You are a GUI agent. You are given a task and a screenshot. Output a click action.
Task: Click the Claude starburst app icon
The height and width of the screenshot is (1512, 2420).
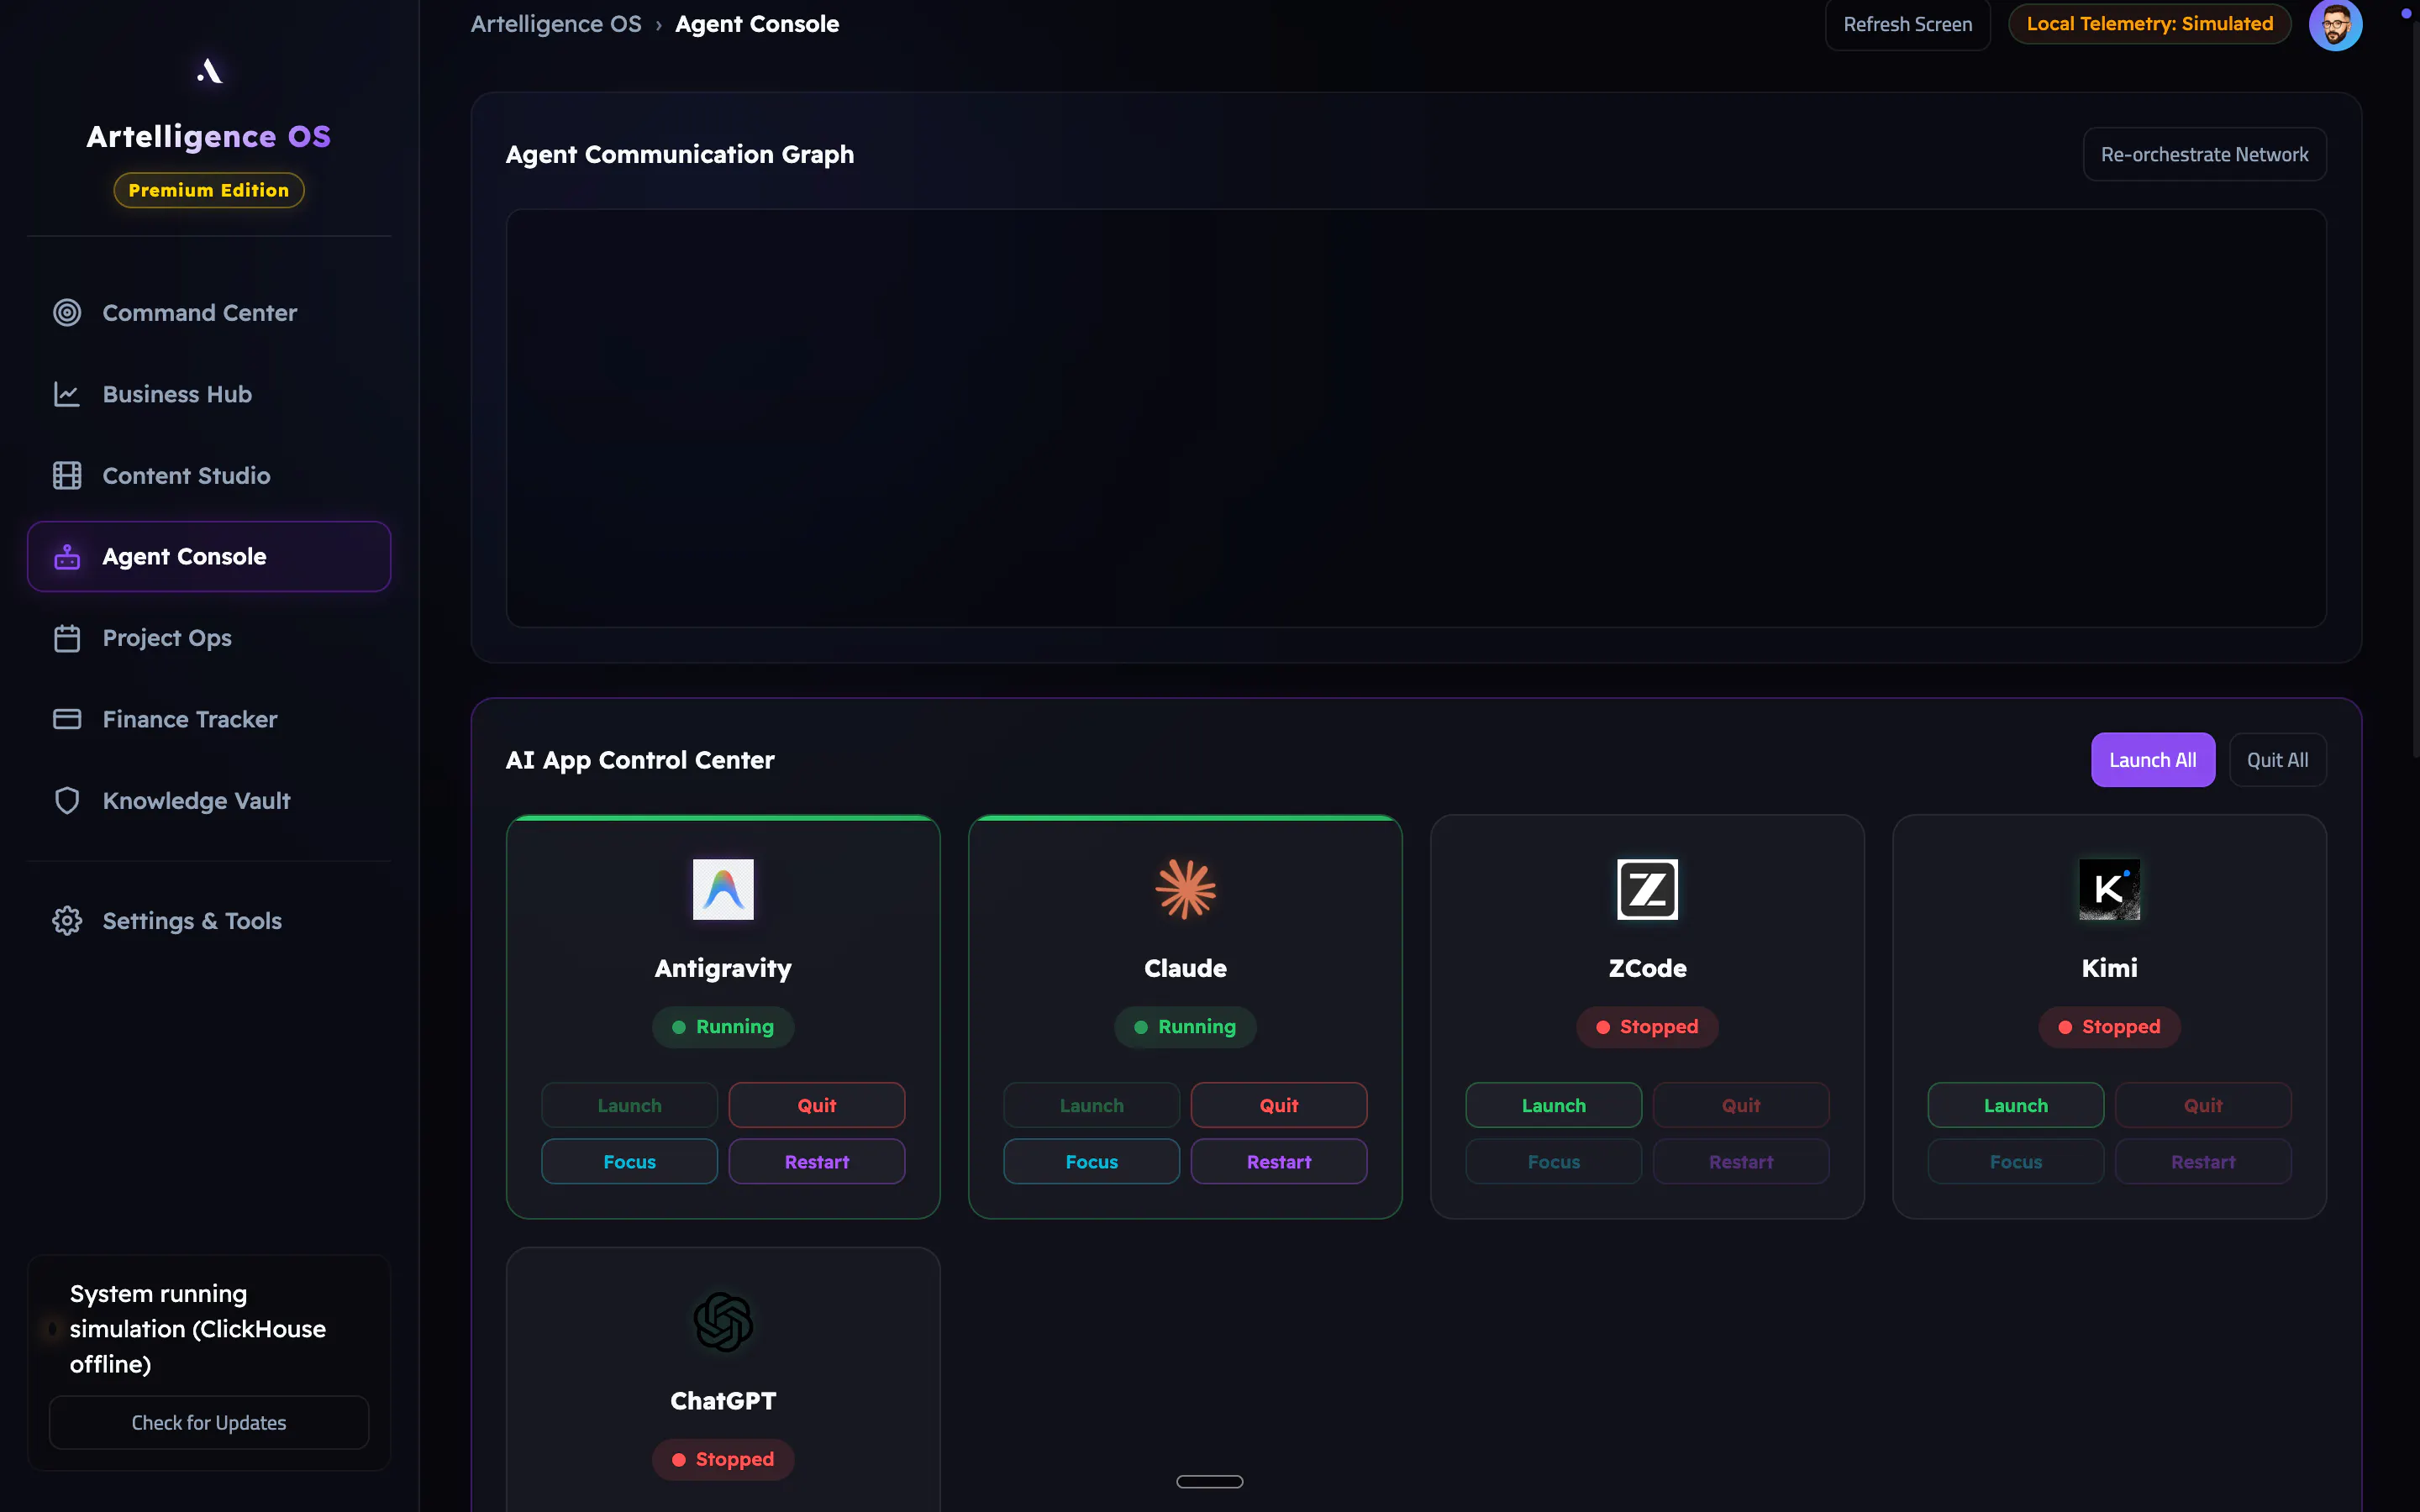tap(1185, 889)
